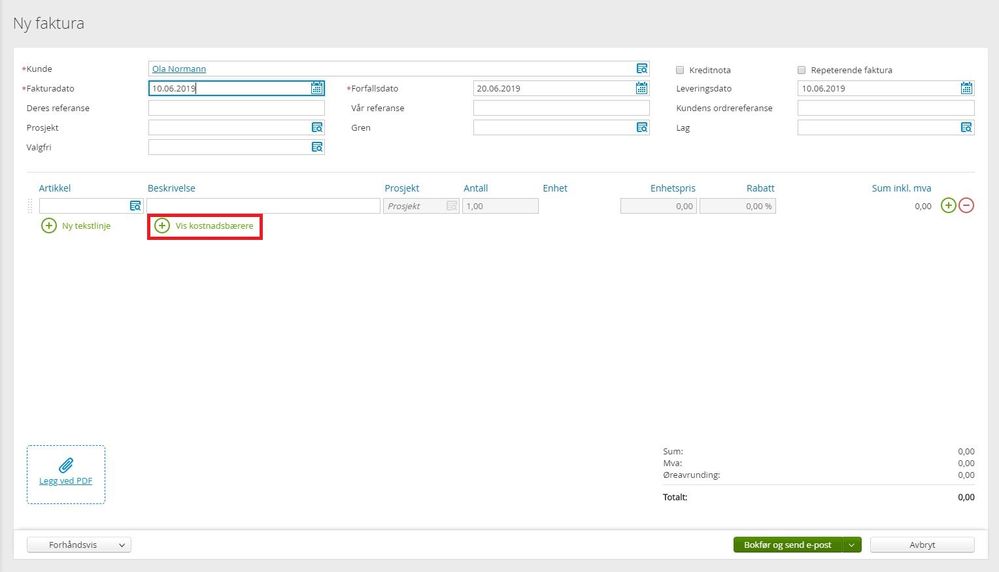
Task: Open the Valgfri lookup icon
Action: (317, 147)
